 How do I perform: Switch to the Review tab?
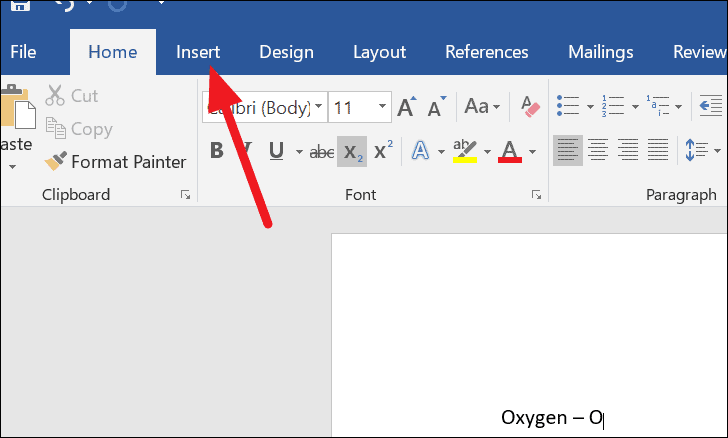point(699,52)
